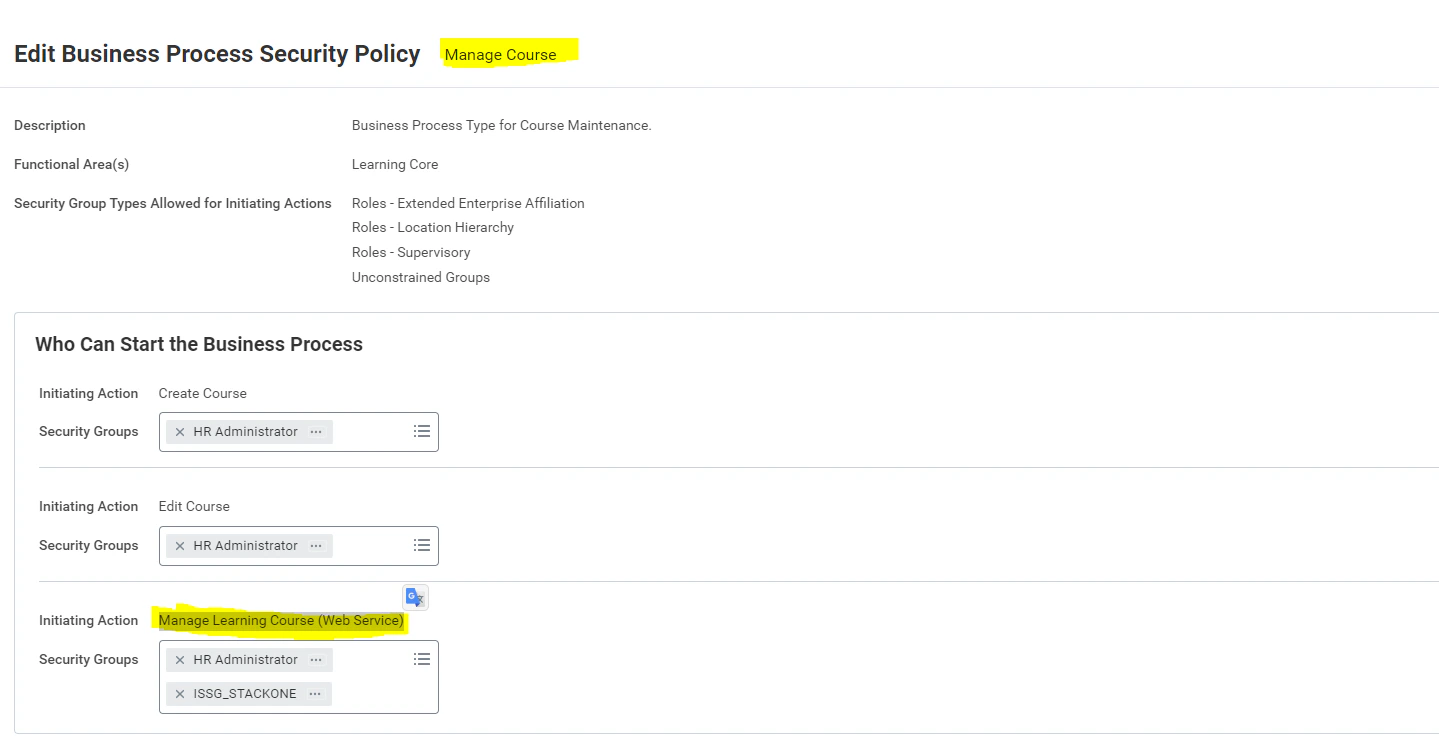This screenshot has height=738, width=1439.
Task: Click the Google Translate icon above Manage Learning Course
Action: [415, 597]
